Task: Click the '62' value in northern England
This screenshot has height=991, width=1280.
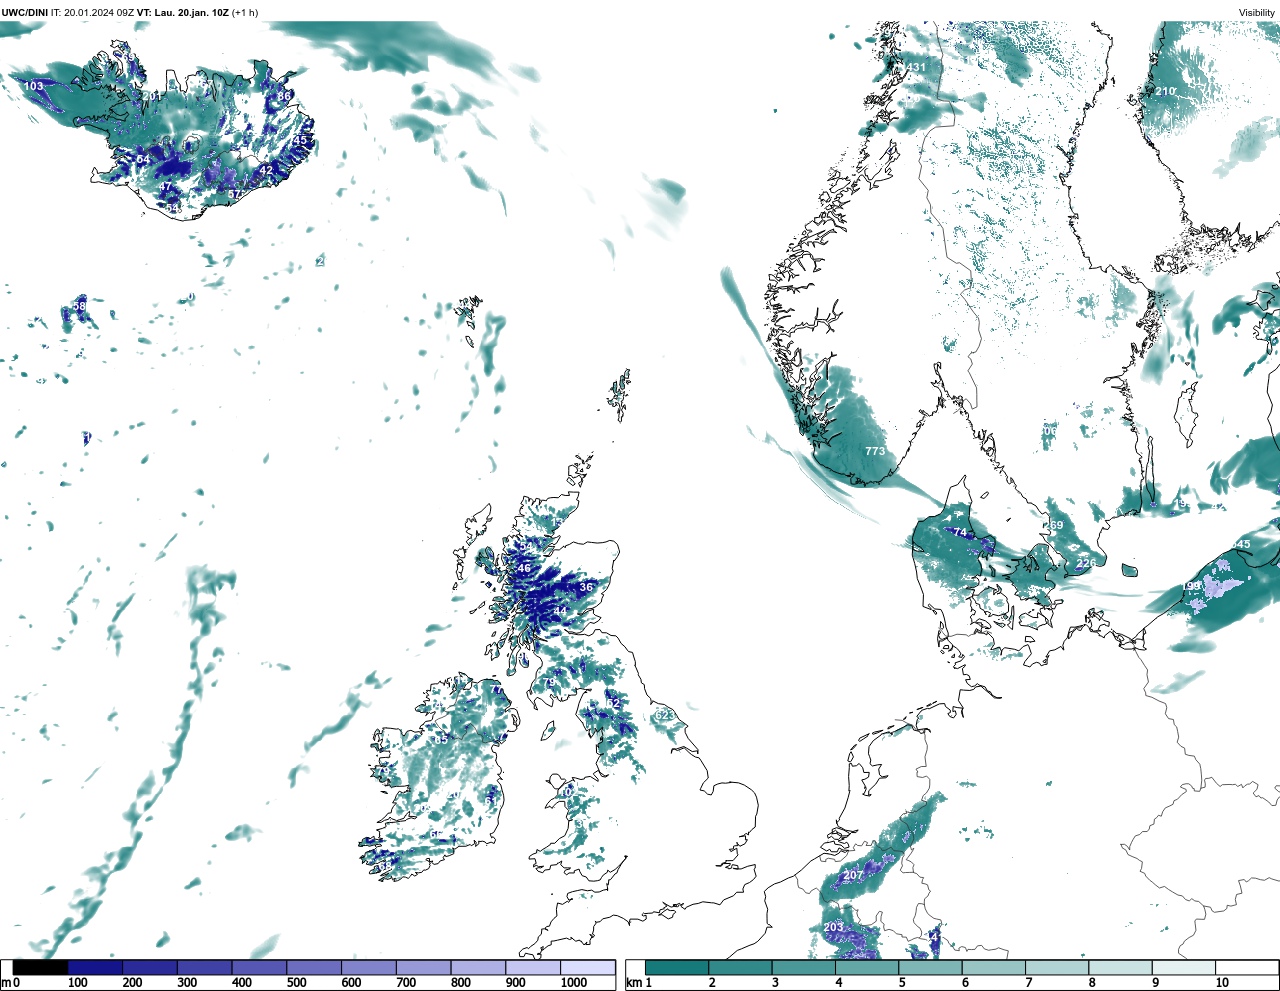Action: coord(614,704)
